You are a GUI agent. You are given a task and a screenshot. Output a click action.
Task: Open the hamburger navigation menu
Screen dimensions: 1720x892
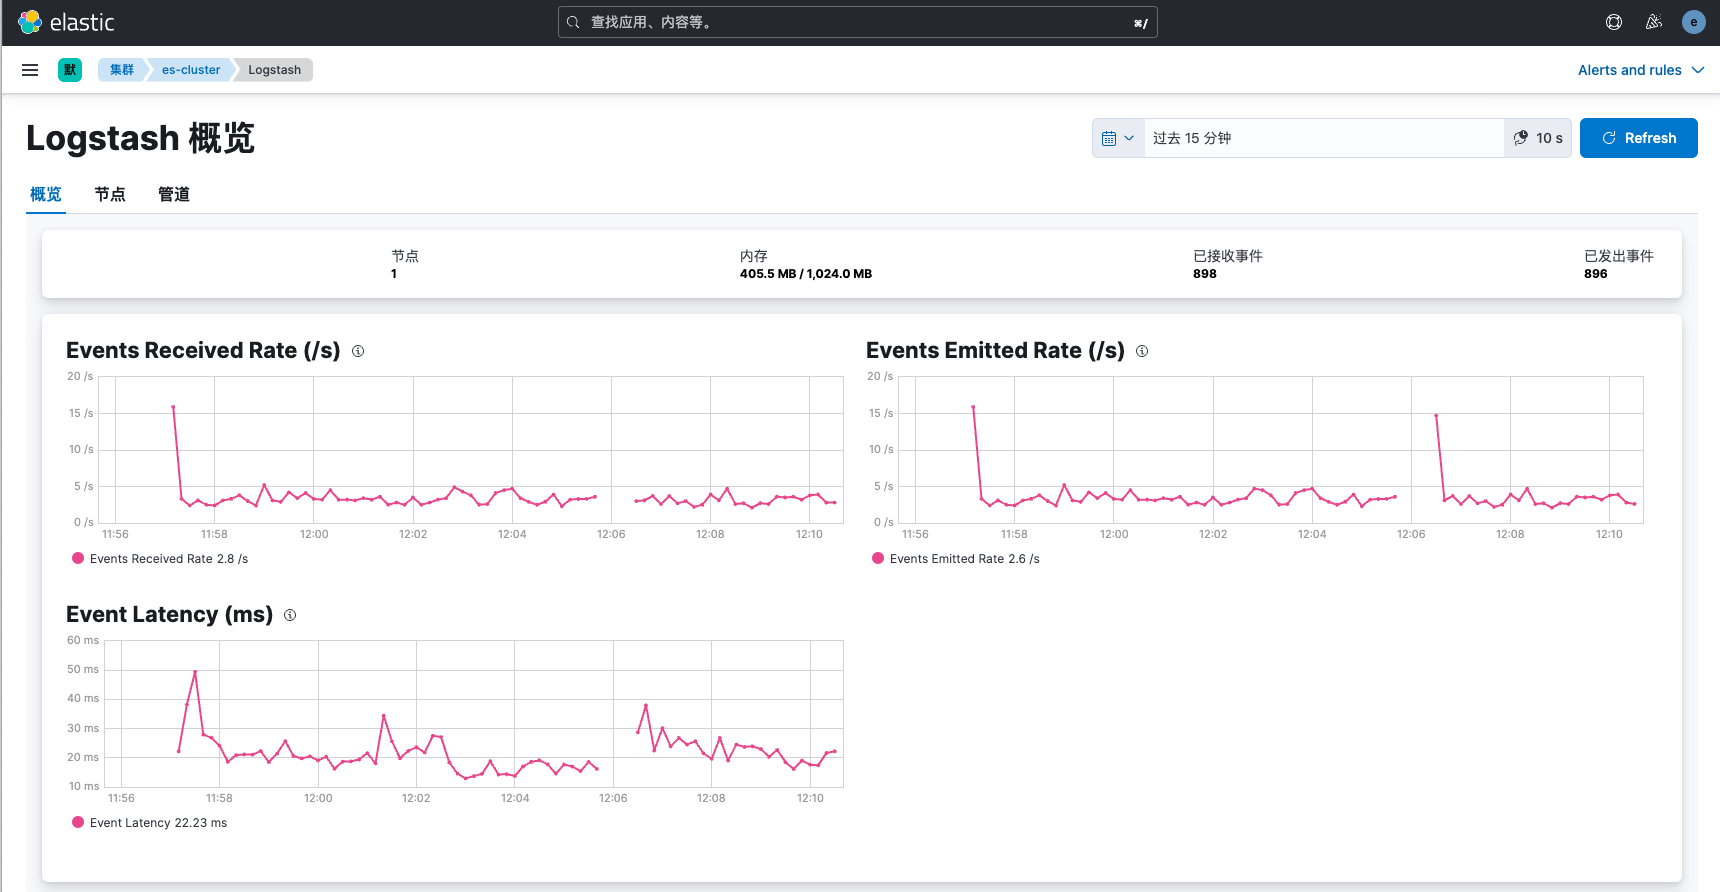(x=30, y=70)
